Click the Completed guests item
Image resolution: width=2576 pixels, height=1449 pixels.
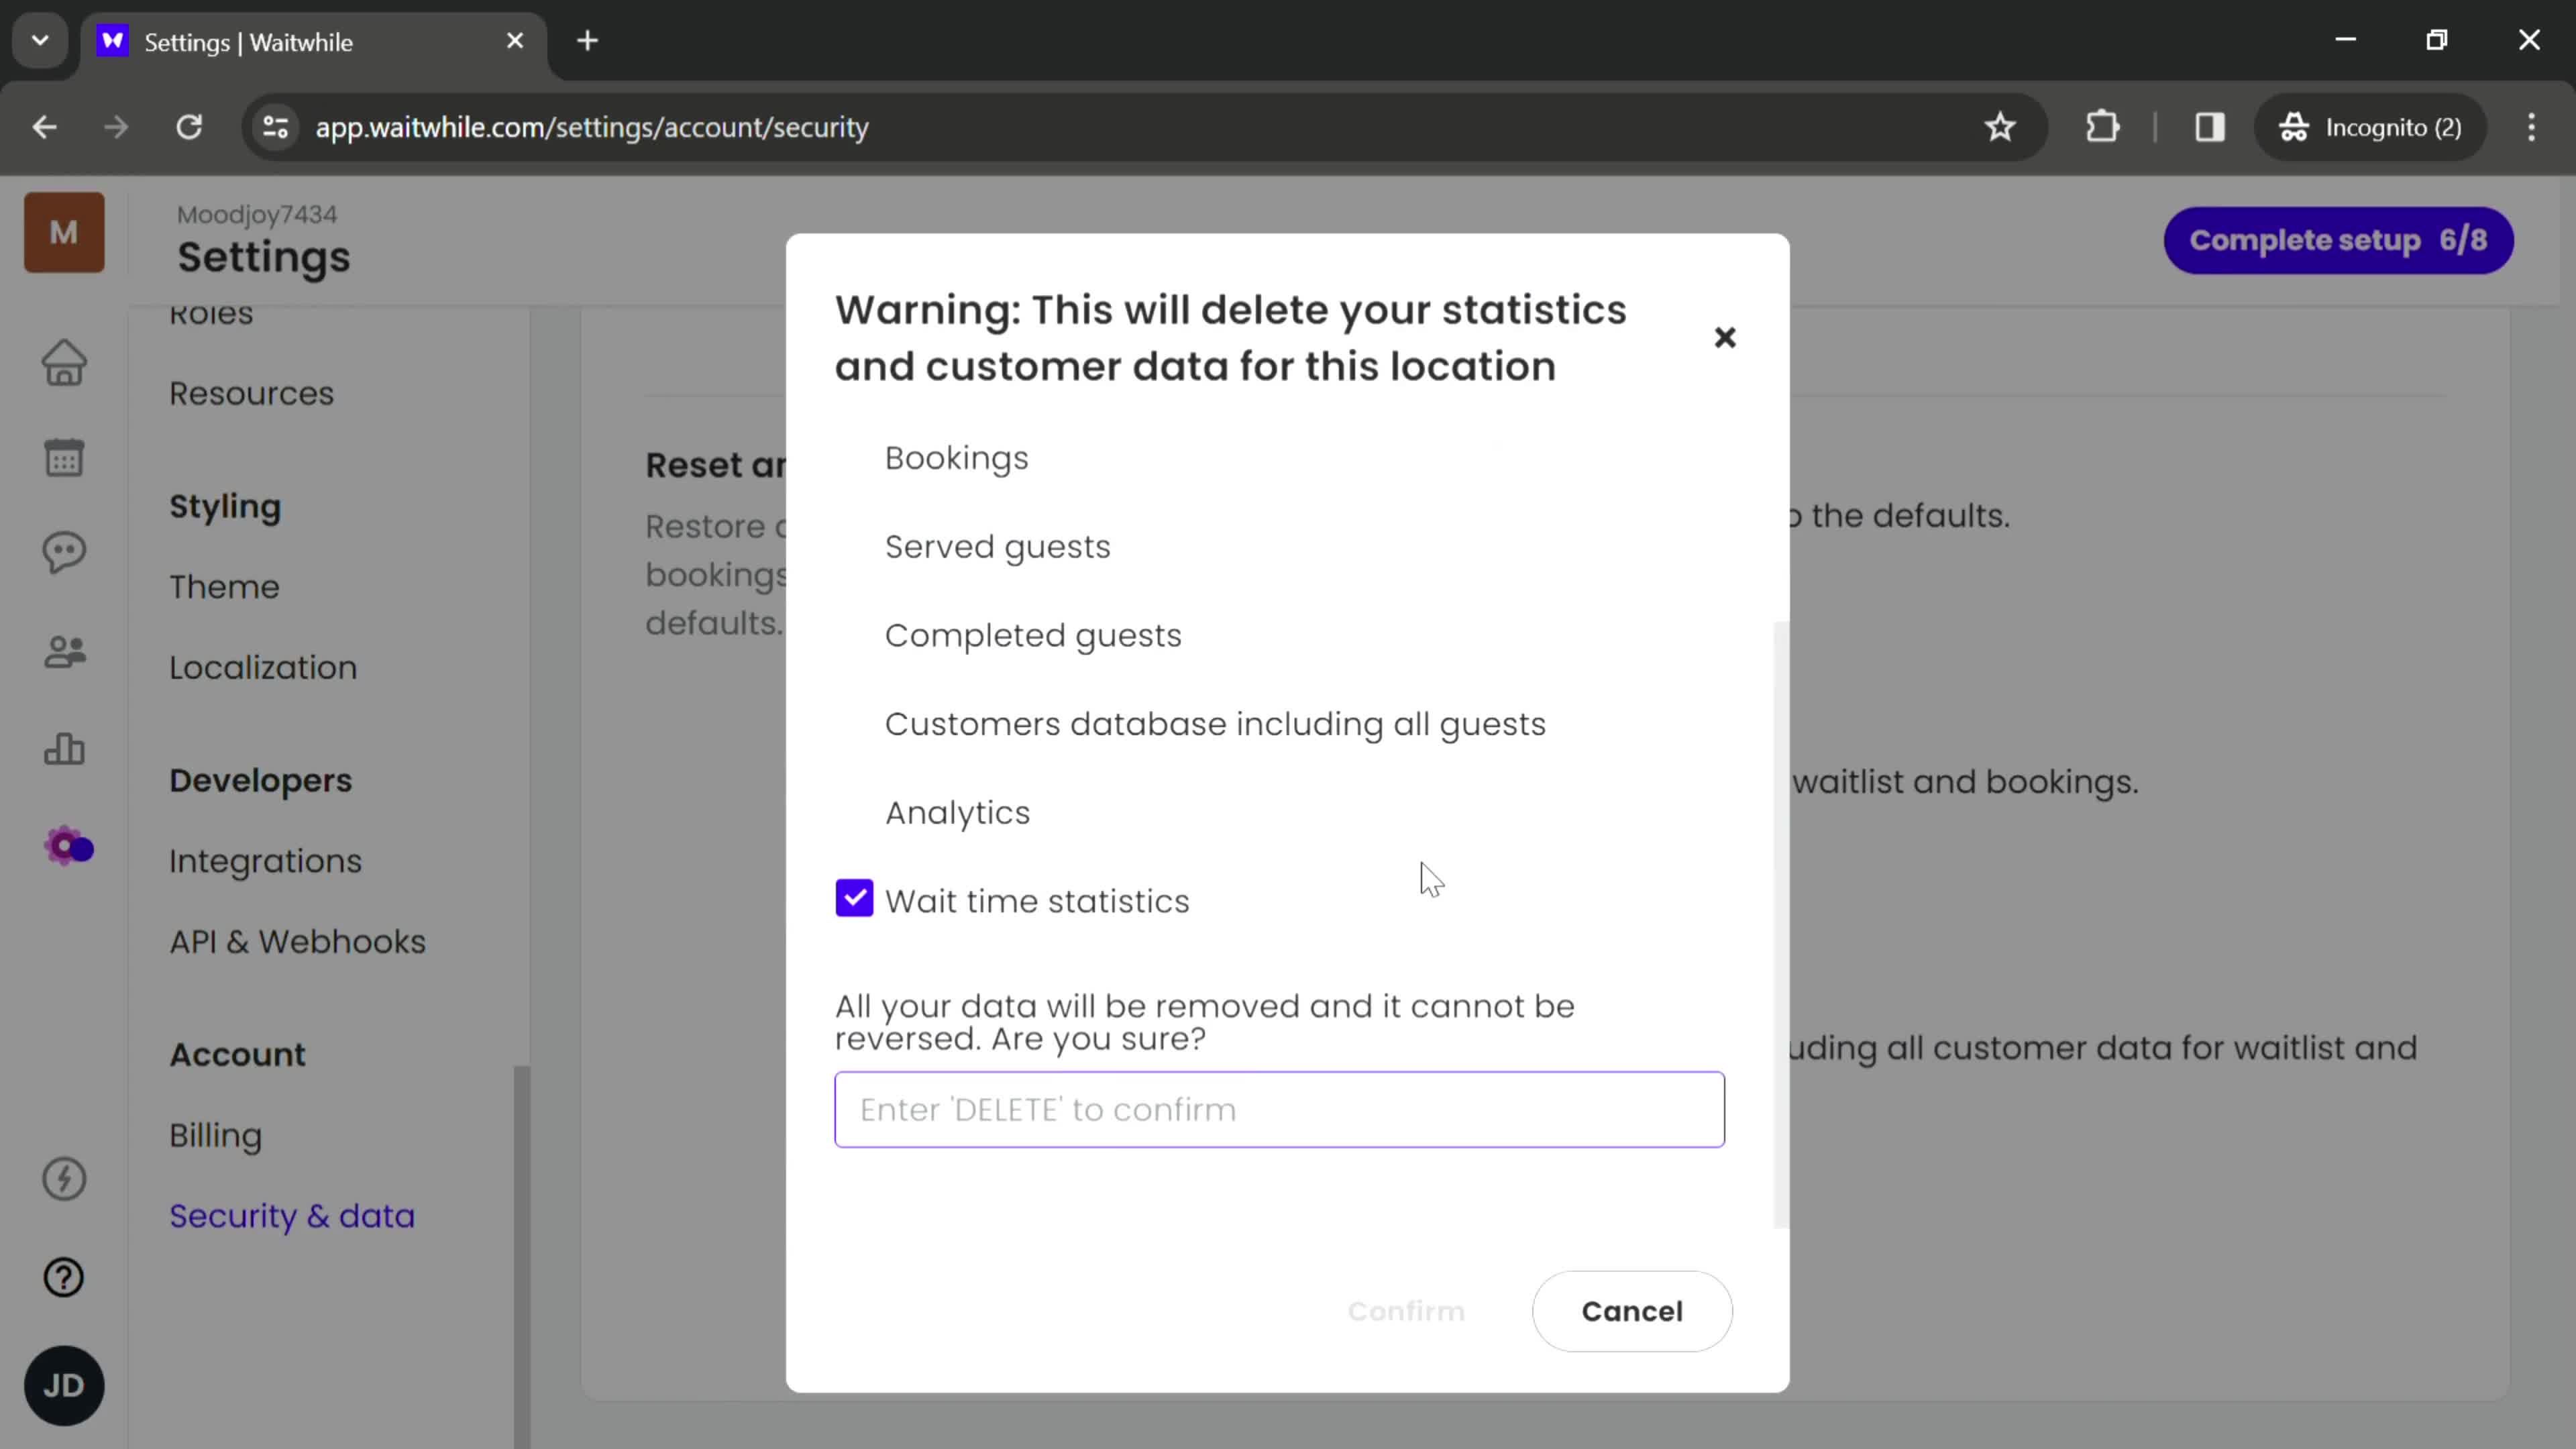coord(1033,635)
